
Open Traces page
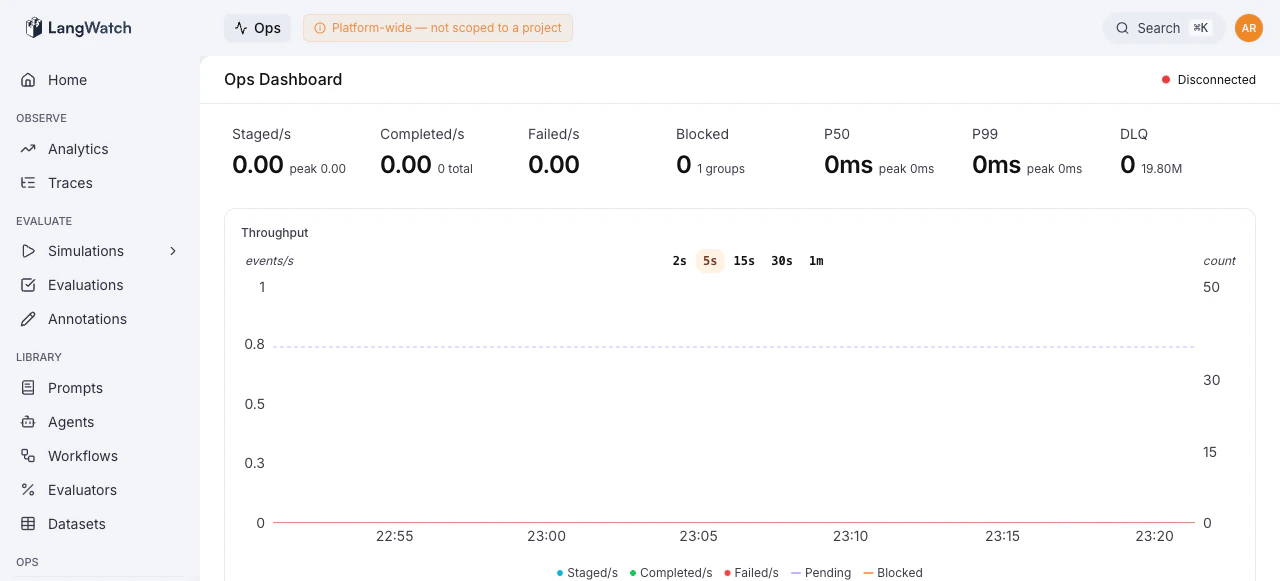100,183
